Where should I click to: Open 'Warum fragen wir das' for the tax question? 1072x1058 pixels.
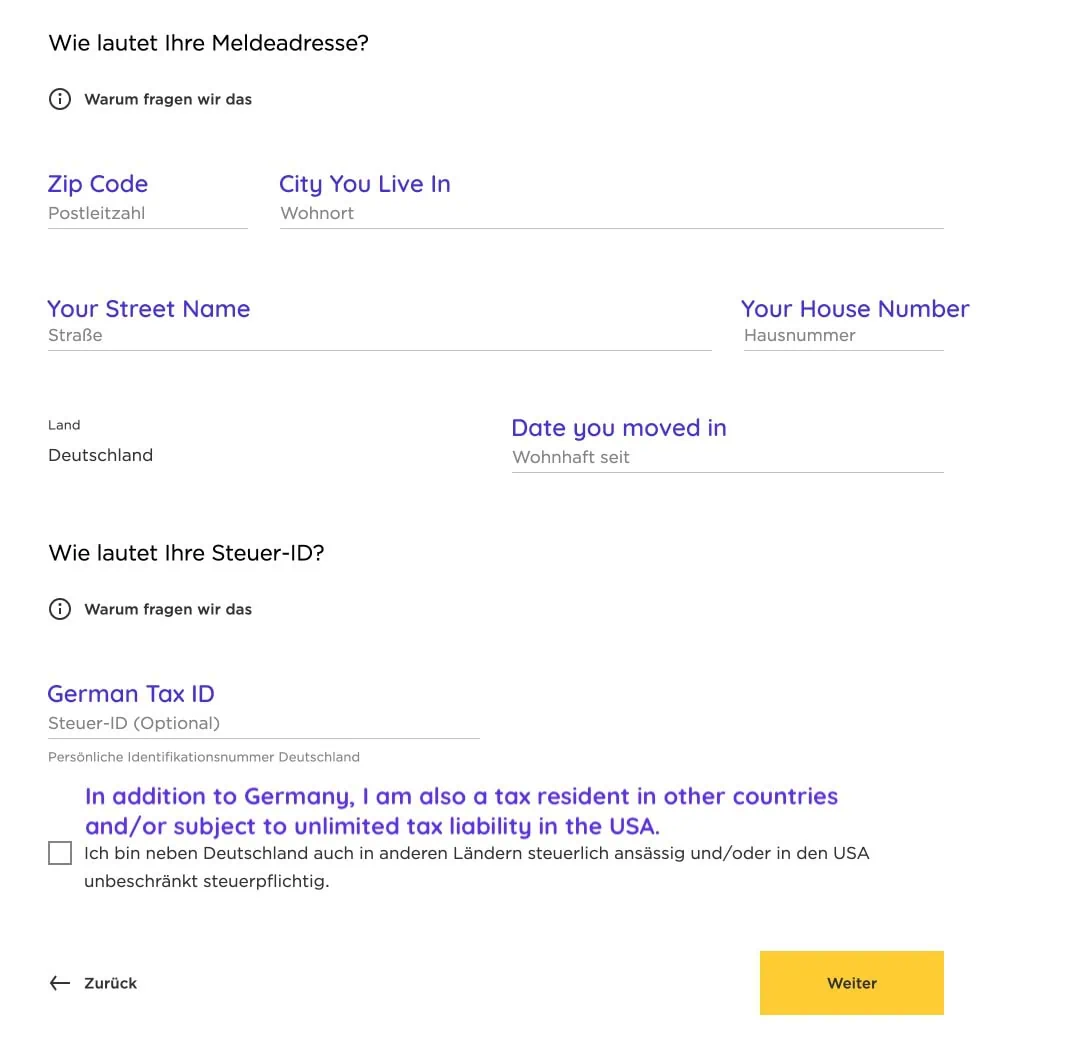pos(168,609)
